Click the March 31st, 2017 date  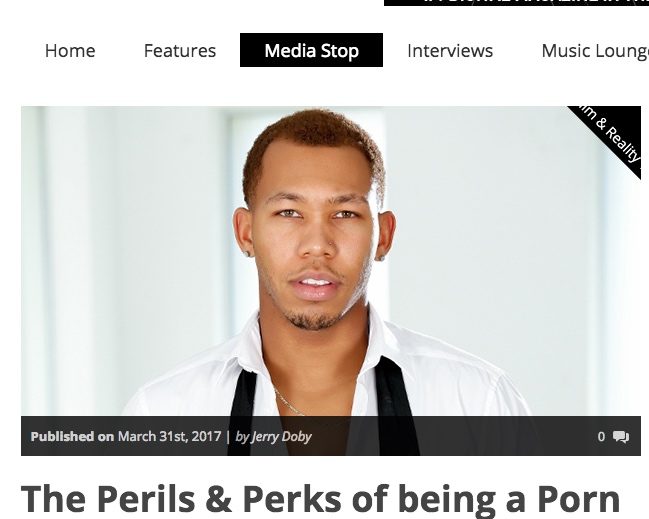point(170,436)
